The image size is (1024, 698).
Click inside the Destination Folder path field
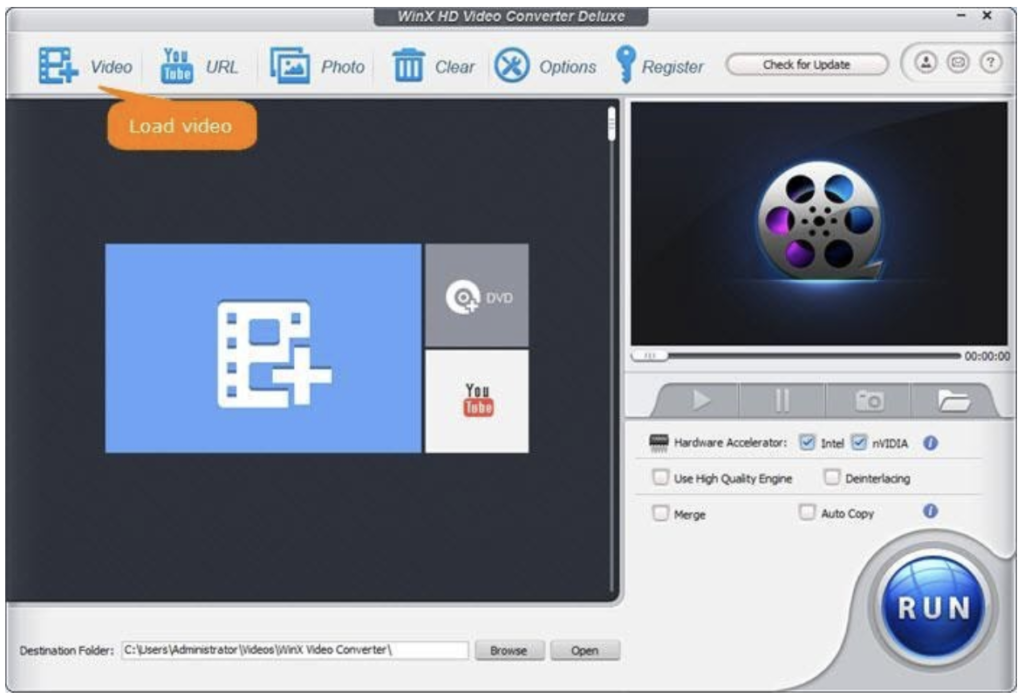(295, 650)
